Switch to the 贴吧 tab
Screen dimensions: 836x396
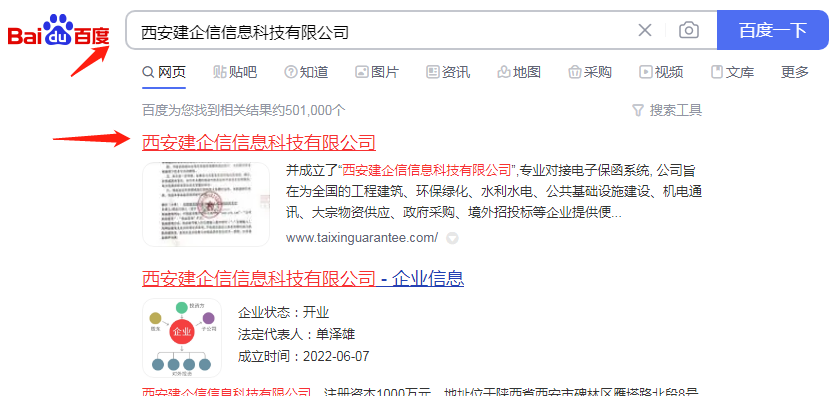click(235, 72)
